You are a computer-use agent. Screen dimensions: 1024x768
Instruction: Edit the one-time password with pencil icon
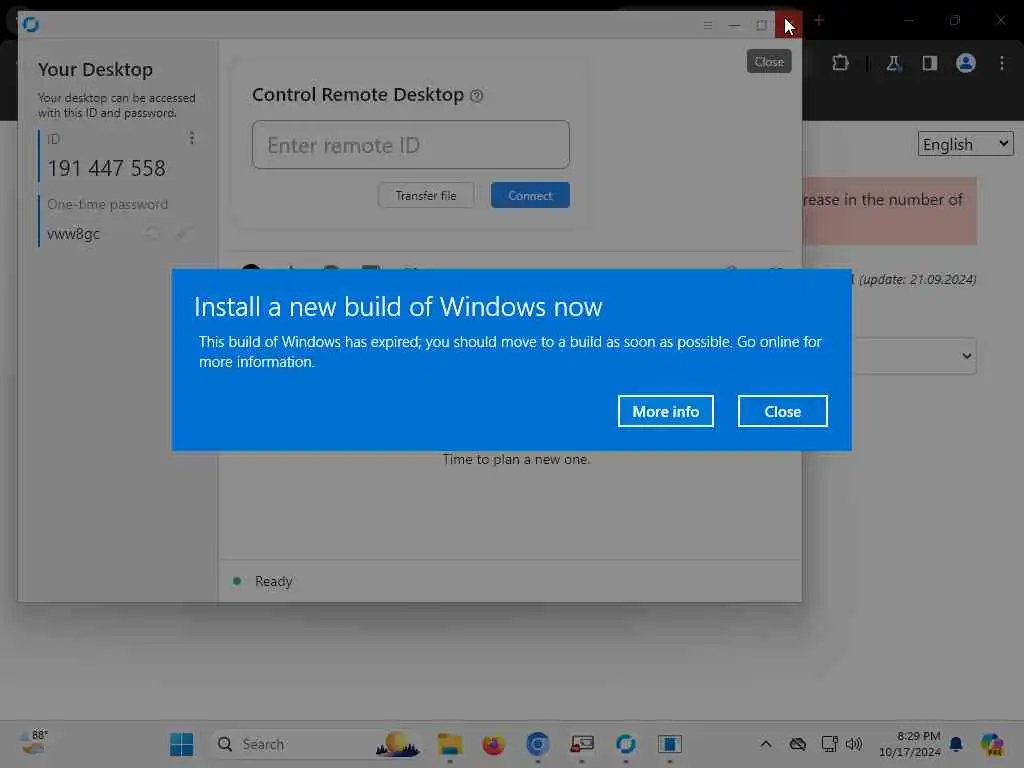(x=184, y=233)
